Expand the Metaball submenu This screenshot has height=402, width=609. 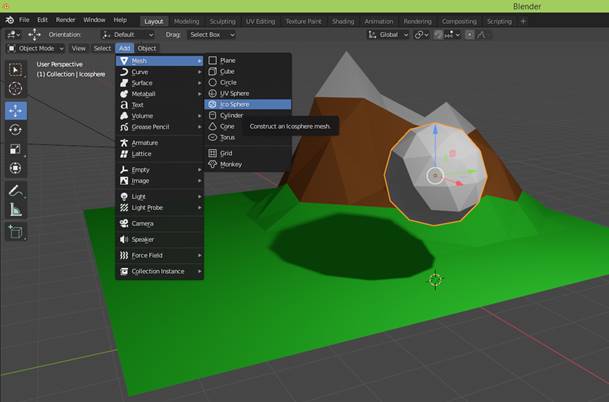pyautogui.click(x=160, y=94)
